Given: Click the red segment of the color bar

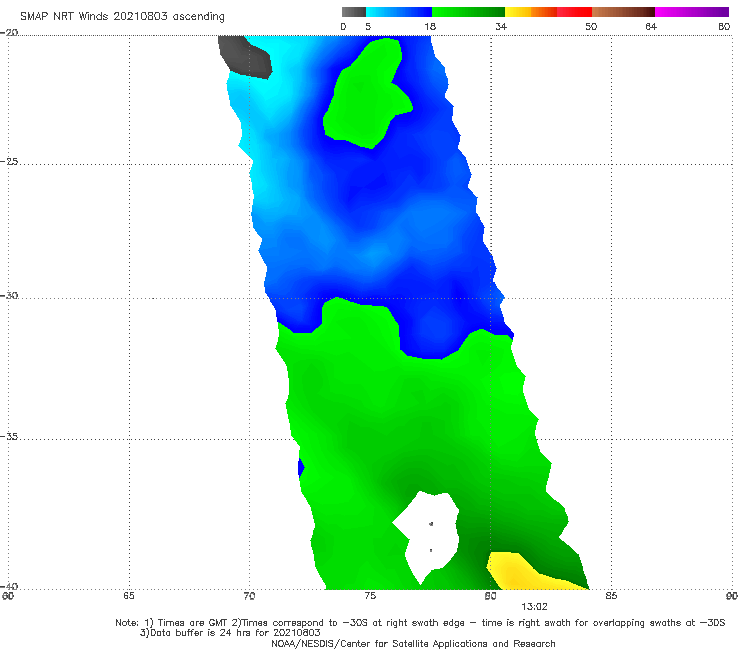Looking at the screenshot, I should (x=574, y=12).
